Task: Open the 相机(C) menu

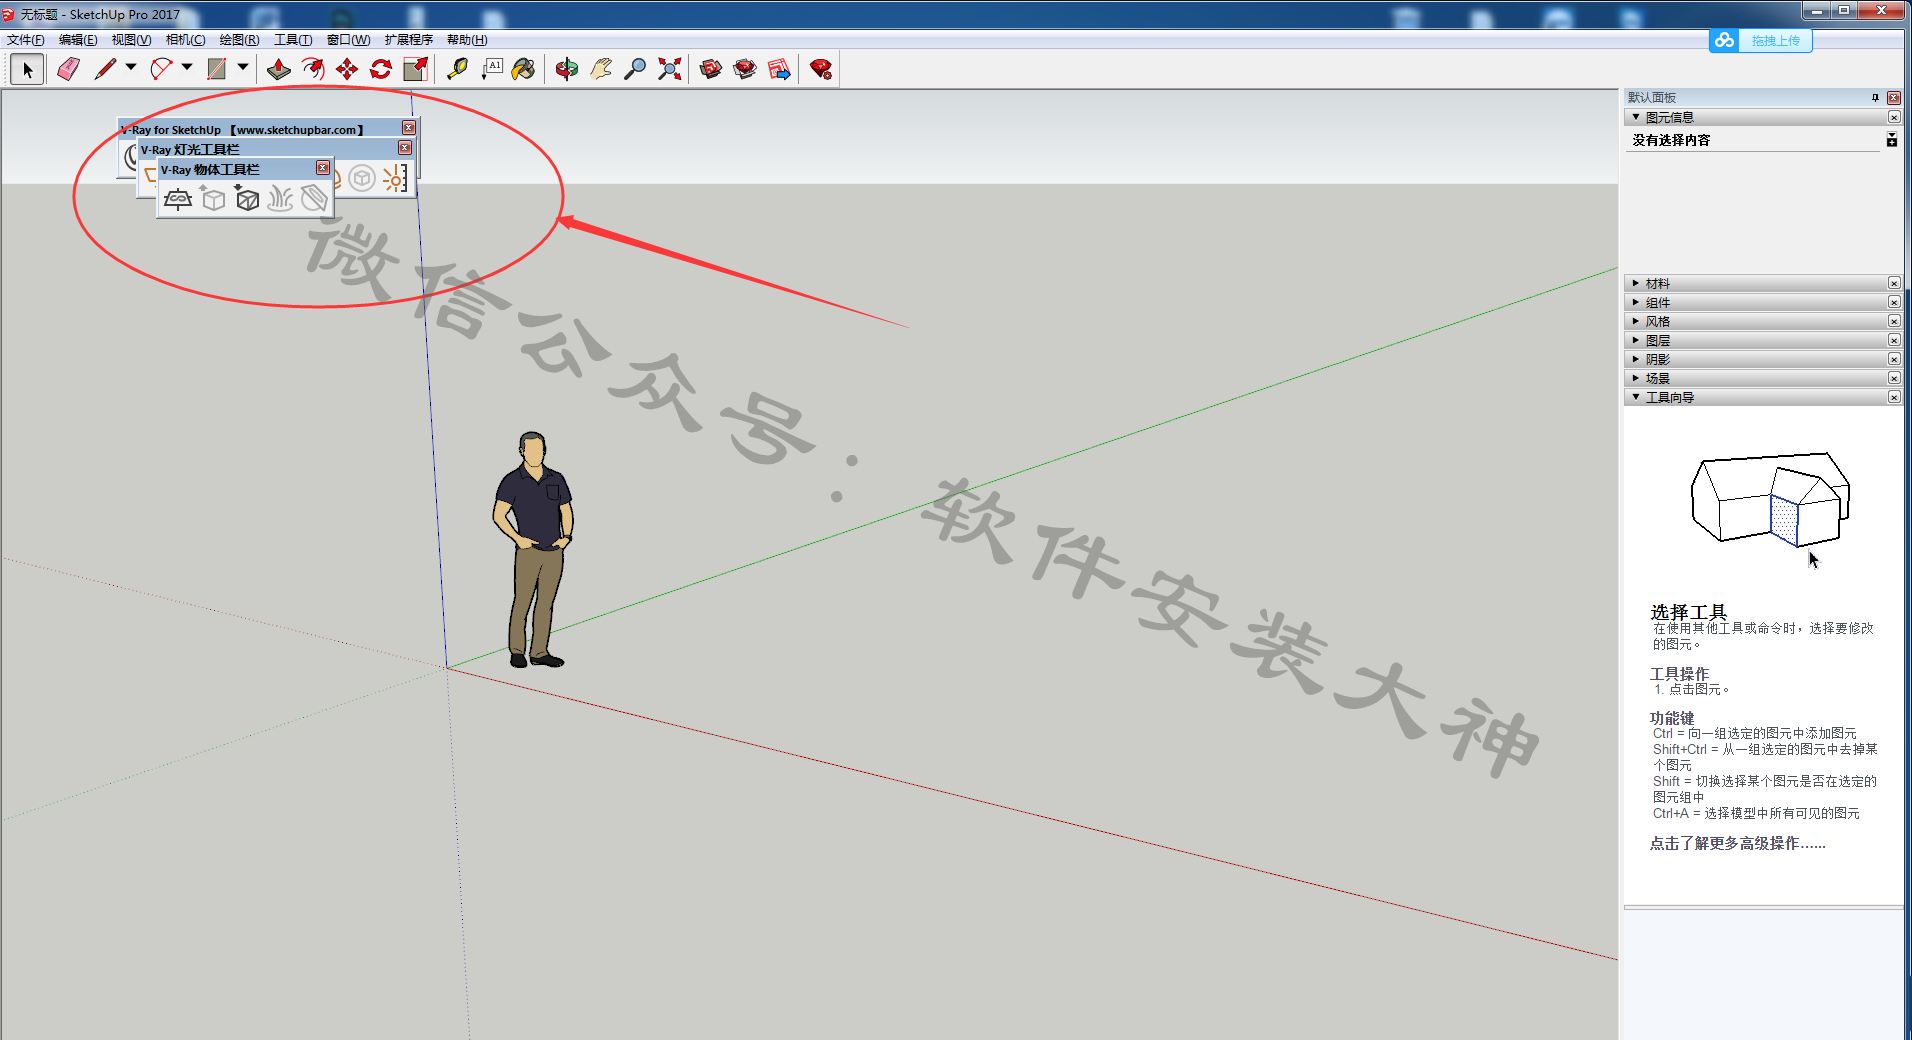Action: pyautogui.click(x=185, y=40)
